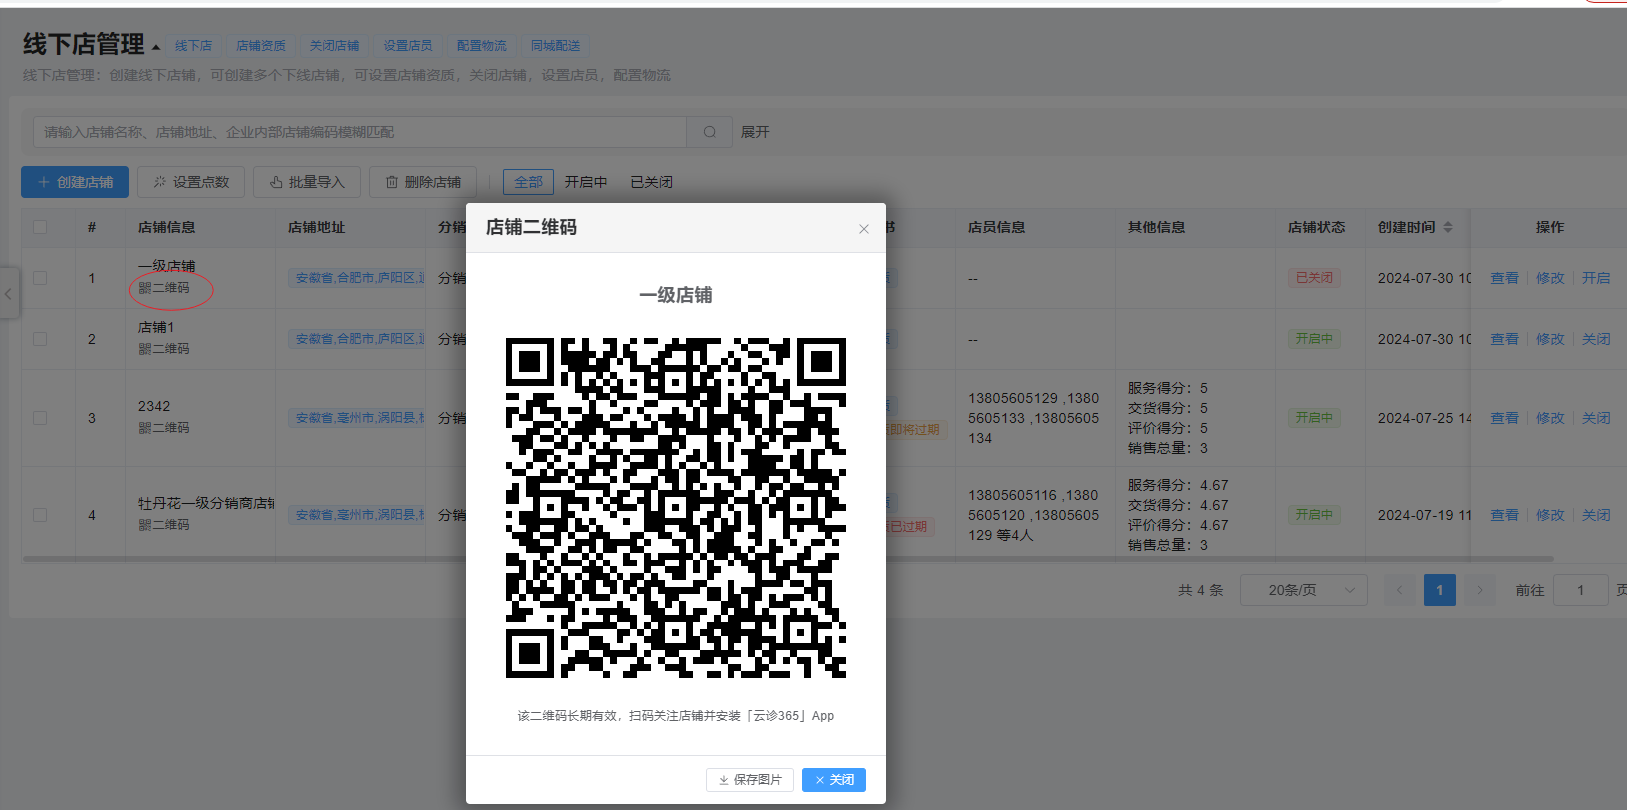Expand filters with 展开
This screenshot has width=1627, height=810.
[x=755, y=132]
